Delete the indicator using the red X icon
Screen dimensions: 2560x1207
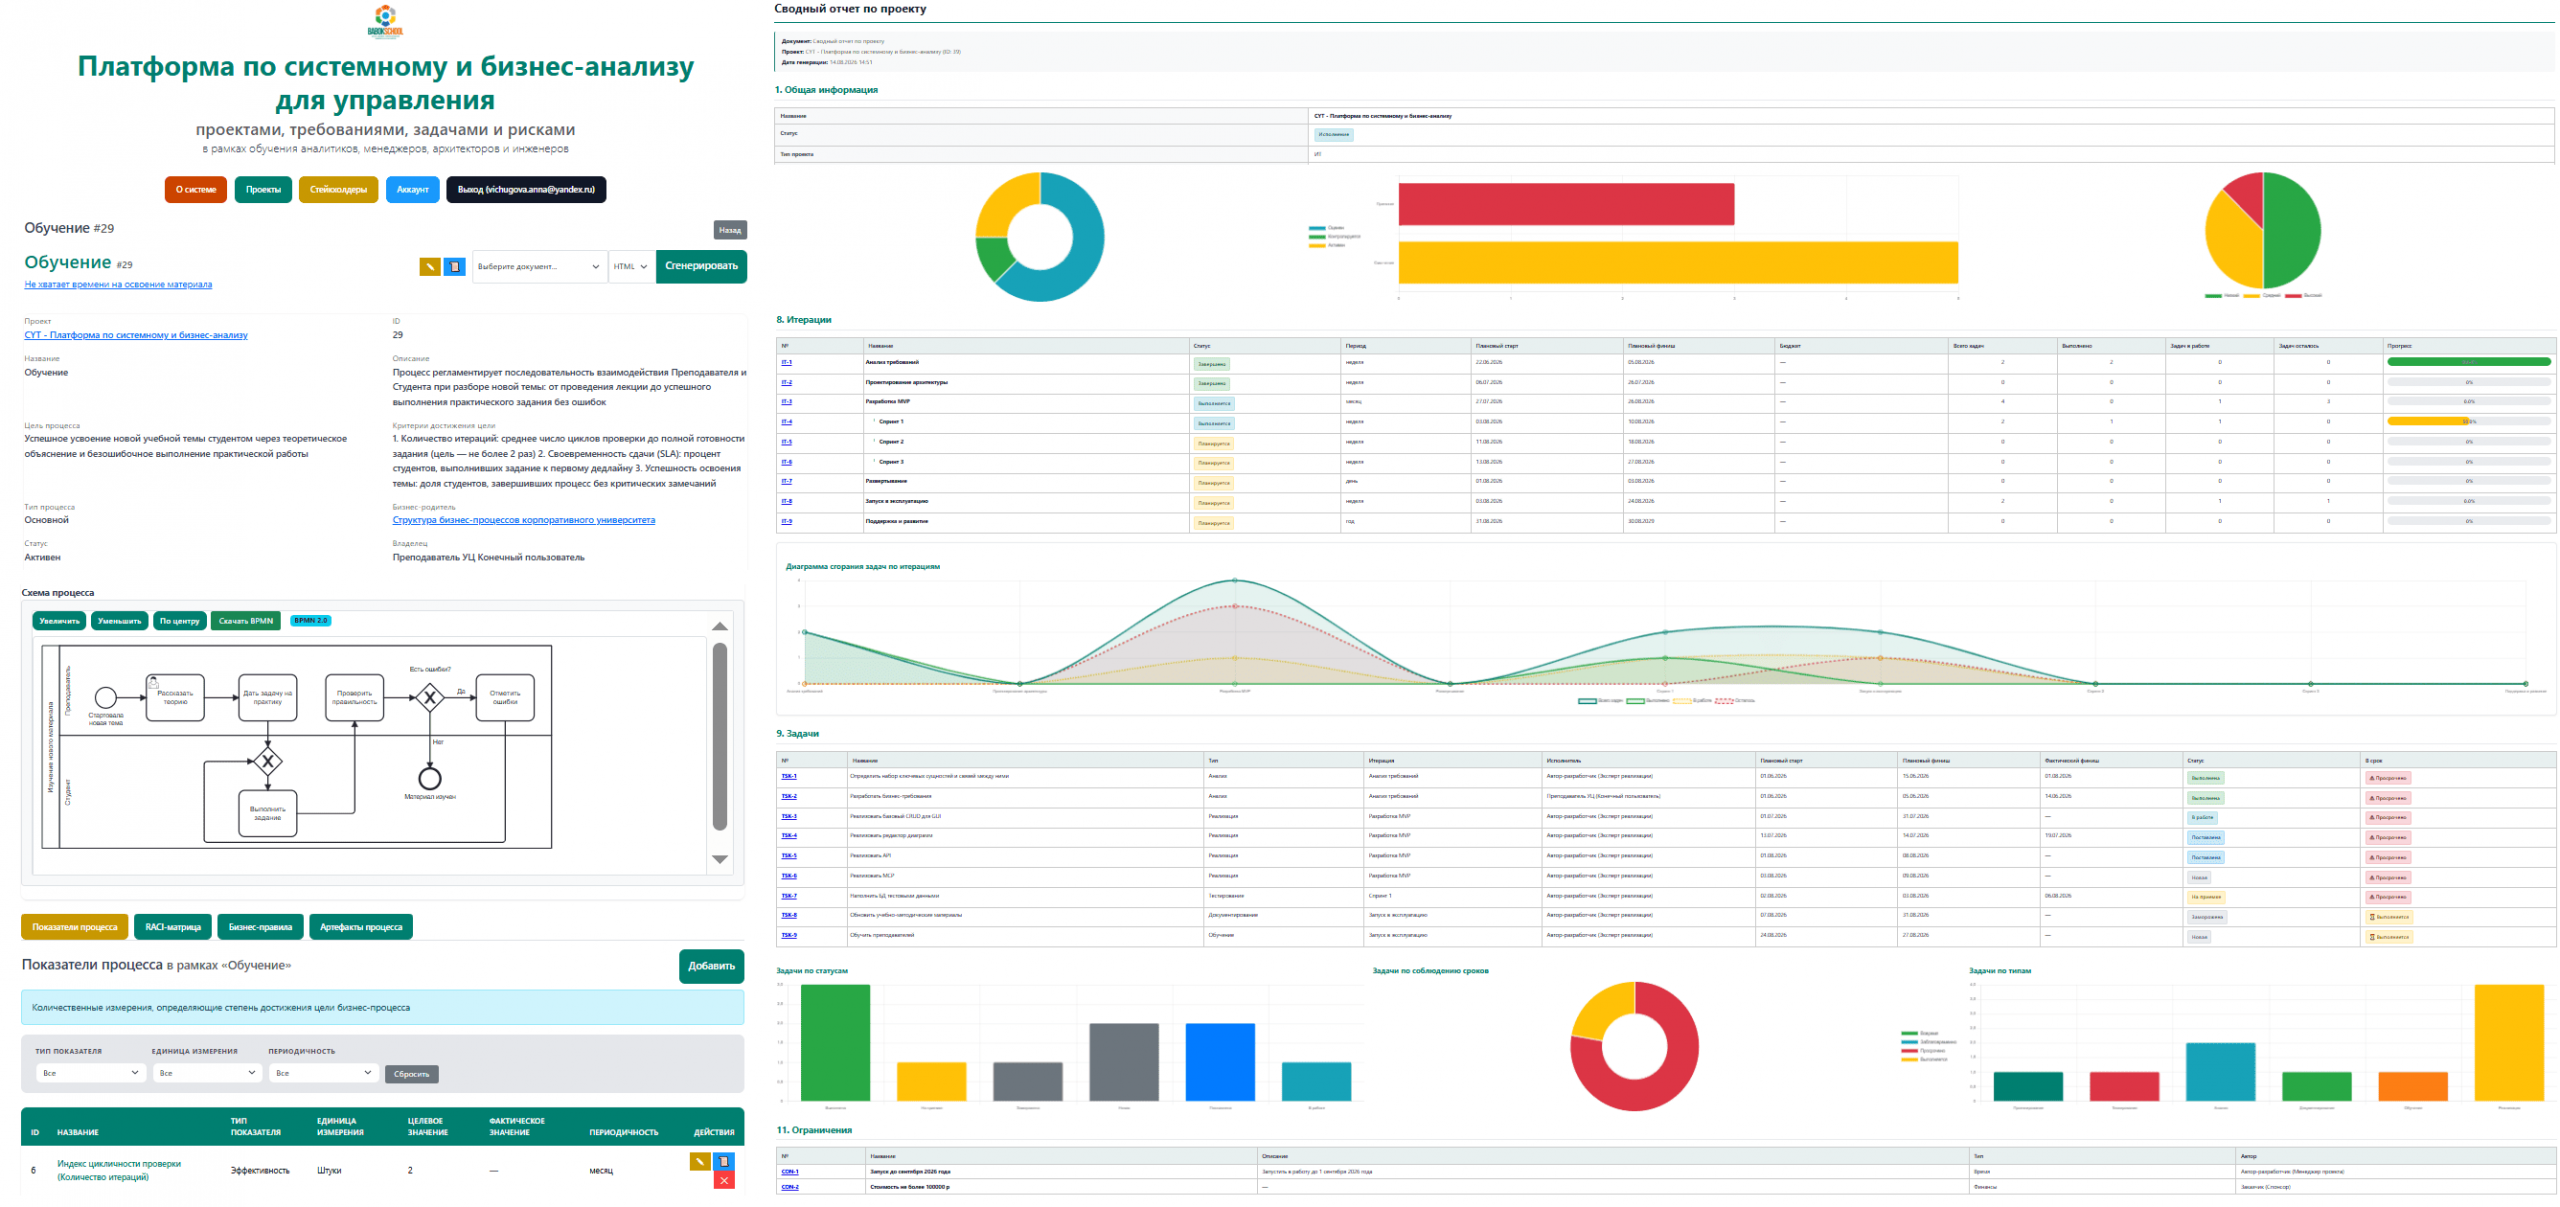[724, 1180]
